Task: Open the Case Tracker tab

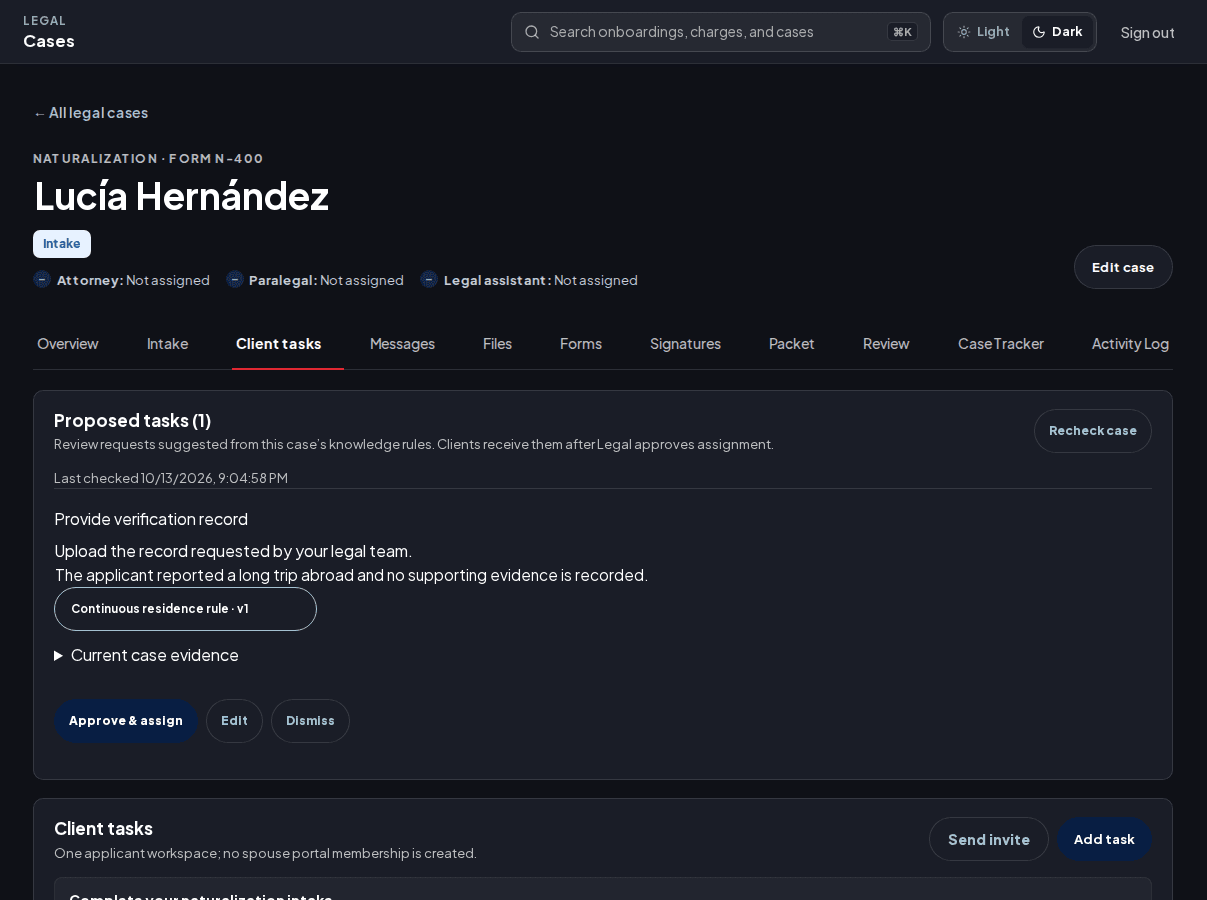Action: (x=1001, y=344)
